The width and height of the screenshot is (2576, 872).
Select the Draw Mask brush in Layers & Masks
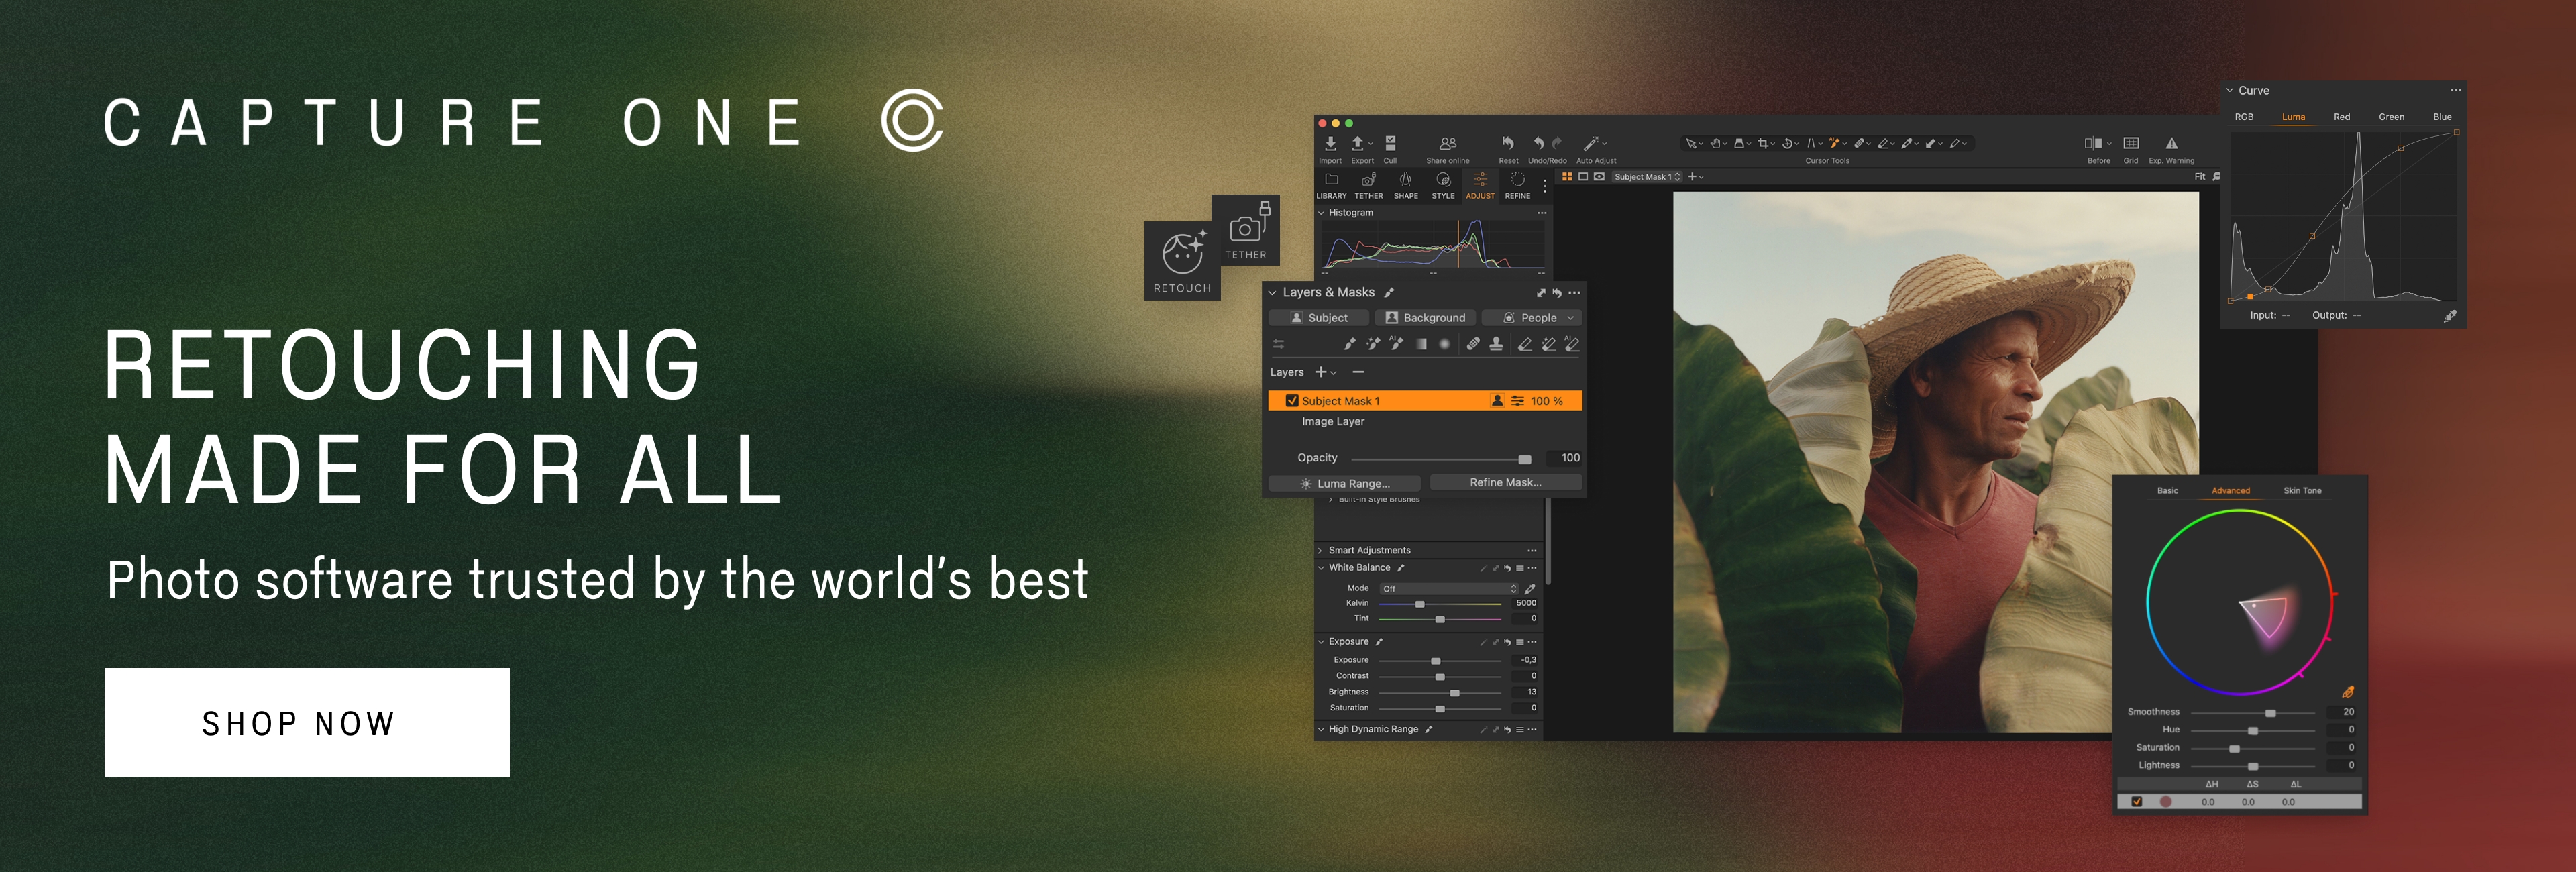point(1349,344)
